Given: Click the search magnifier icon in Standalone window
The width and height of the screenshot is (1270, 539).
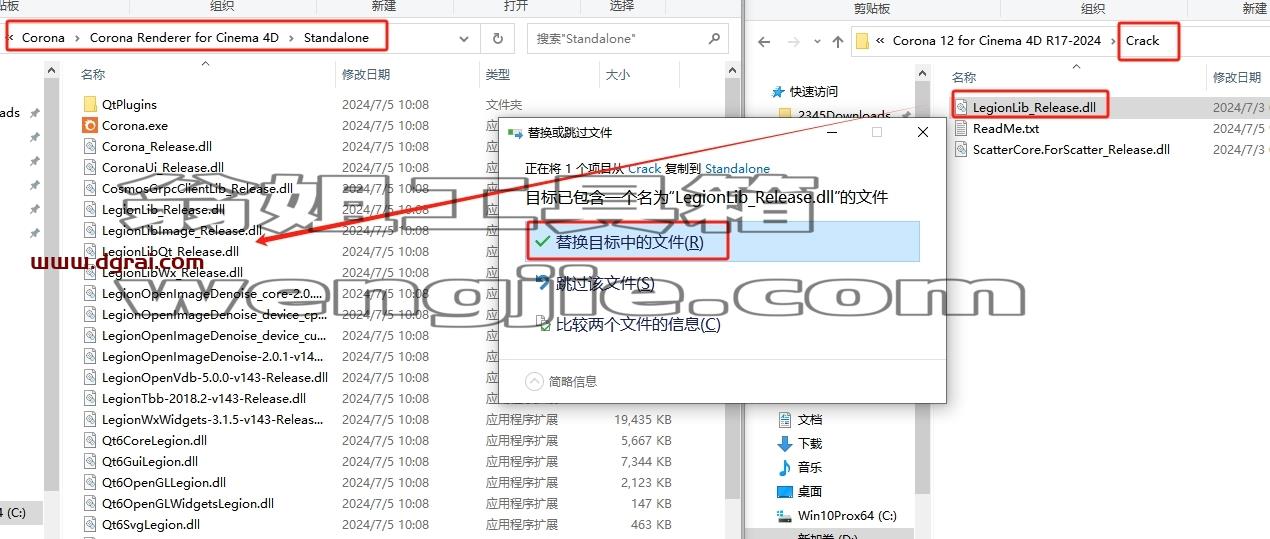Looking at the screenshot, I should [x=714, y=39].
